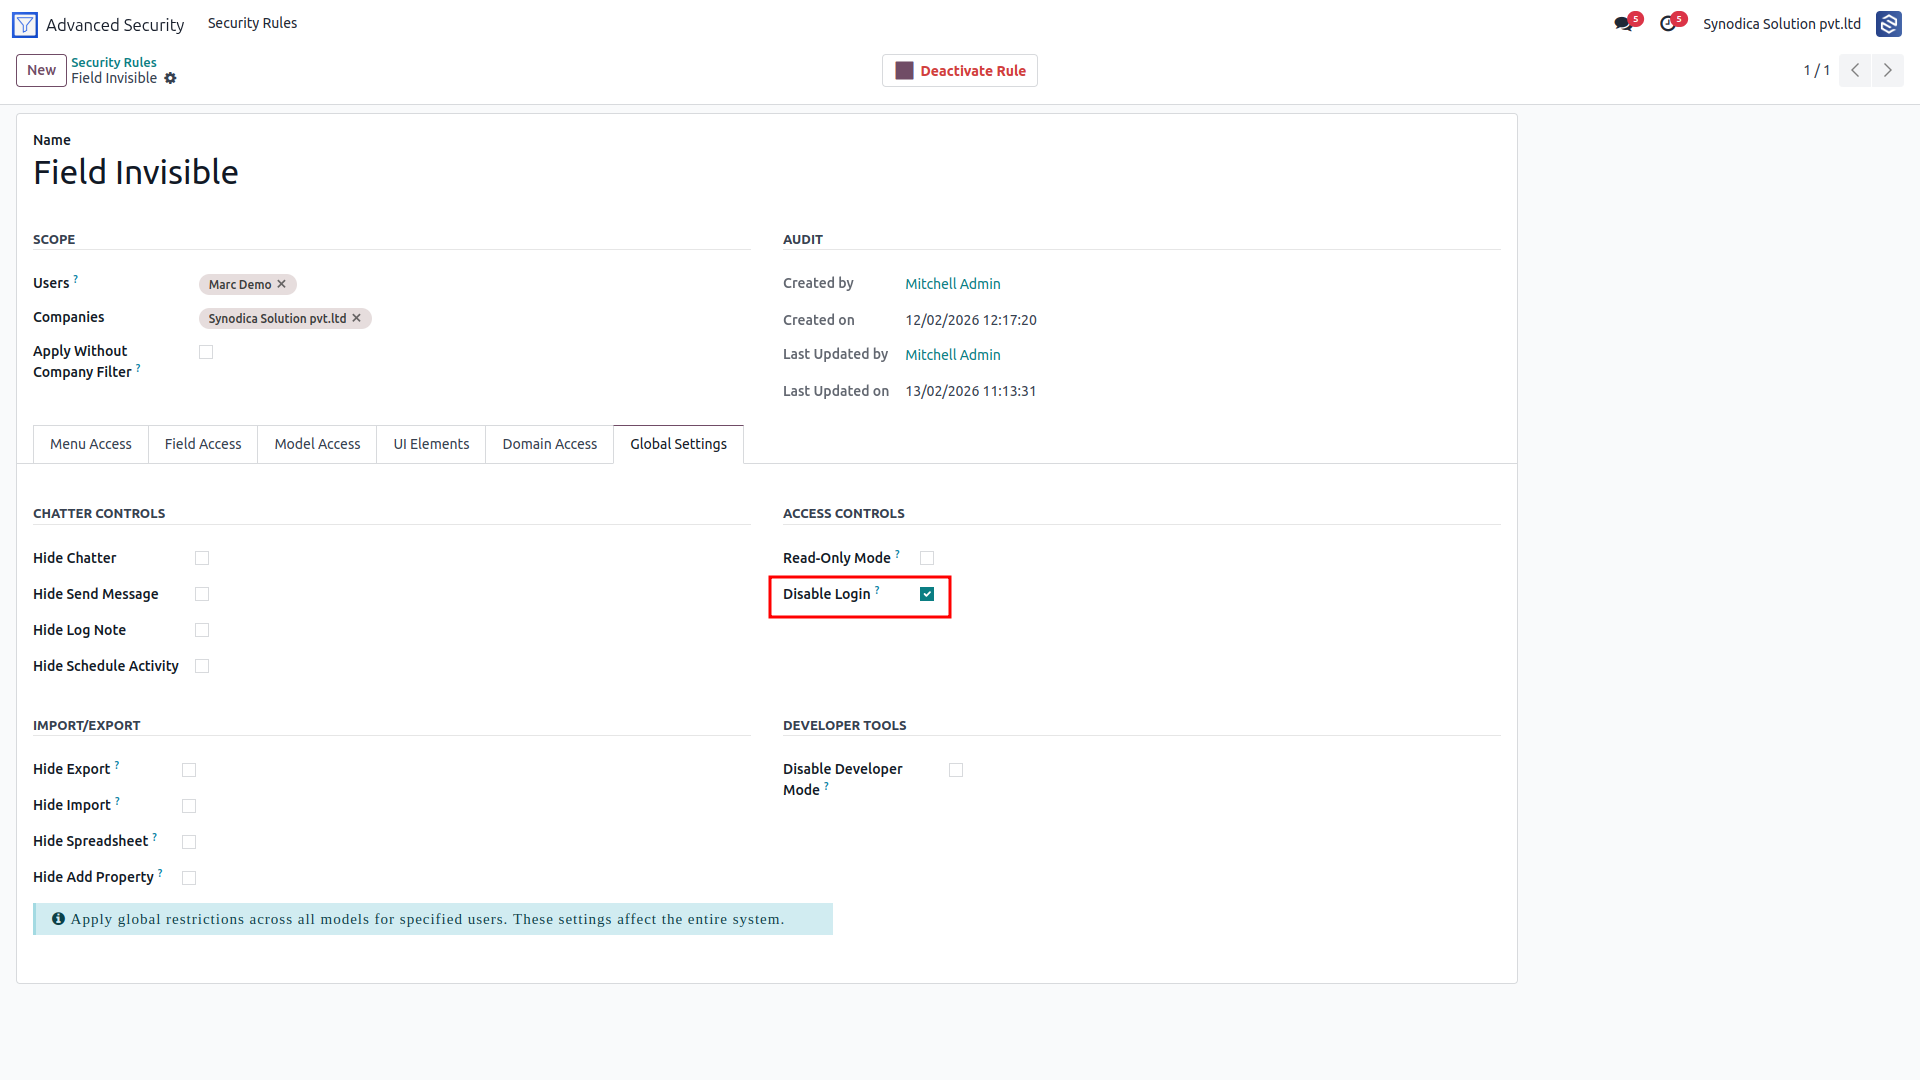Enable the Hide Export checkbox

189,770
